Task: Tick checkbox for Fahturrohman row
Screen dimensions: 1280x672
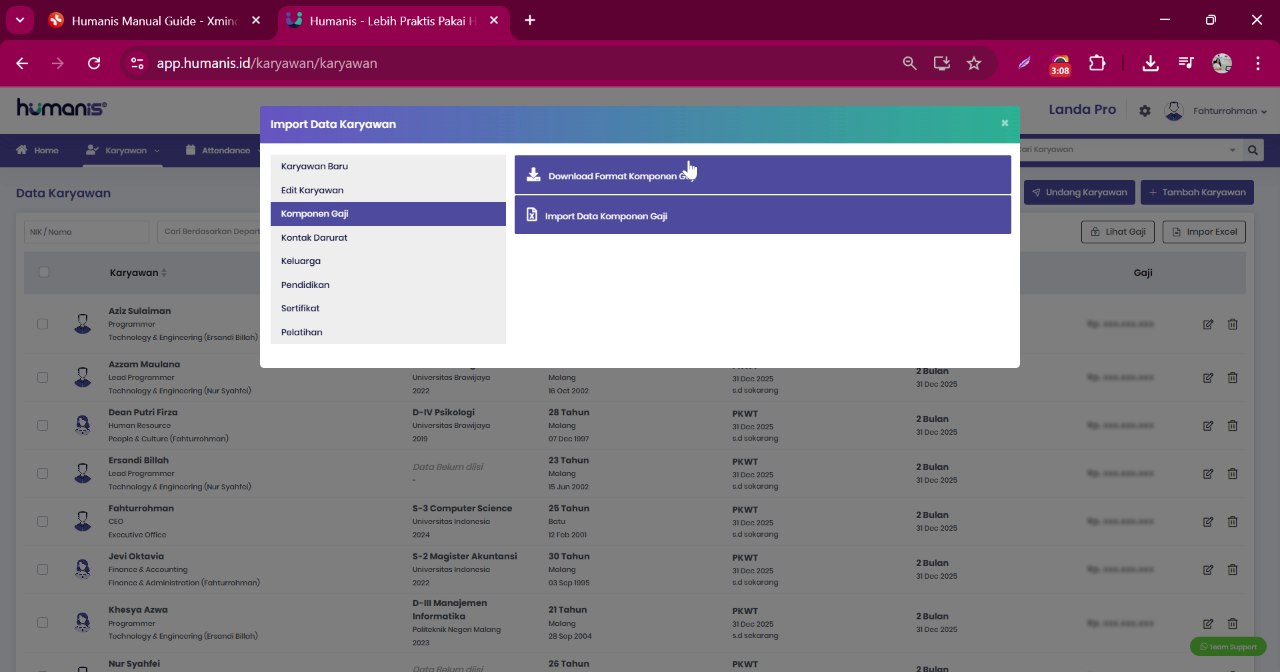Action: (x=42, y=521)
